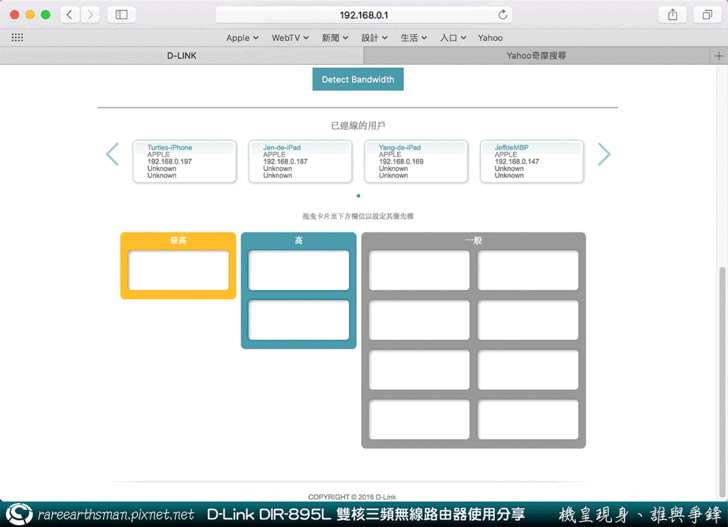The width and height of the screenshot is (728, 527).
Task: Open Top Sites grid icon
Action: coord(17,38)
